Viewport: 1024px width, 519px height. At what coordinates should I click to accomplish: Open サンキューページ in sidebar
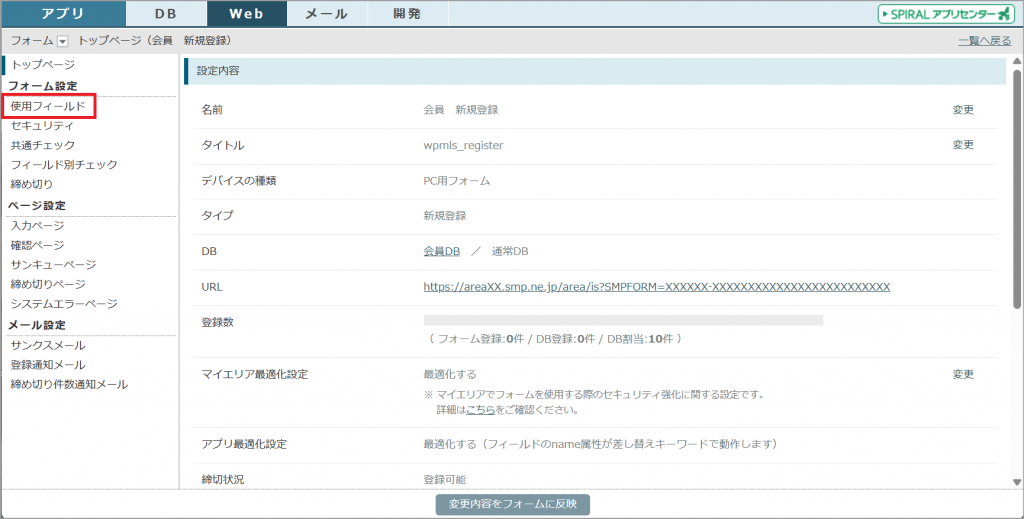pyautogui.click(x=53, y=265)
